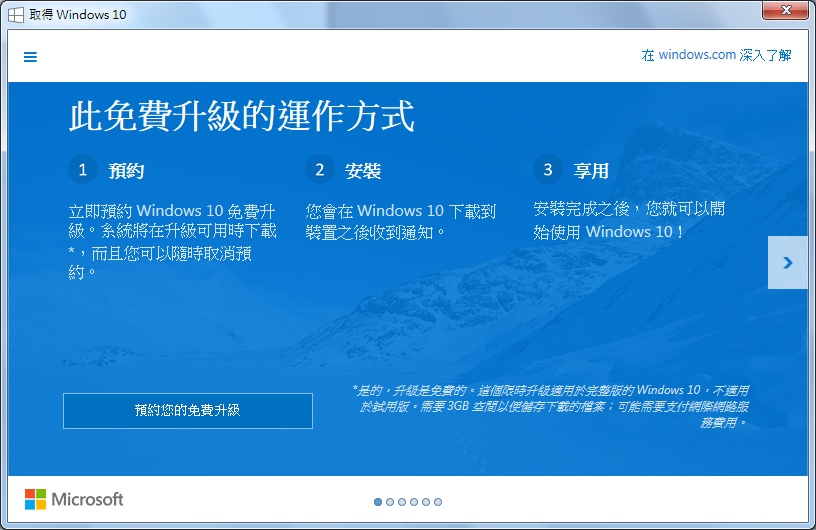The image size is (816, 530).
Task: Click the 立即預約 Windows 10 免費升級 paragraph
Action: 172,242
